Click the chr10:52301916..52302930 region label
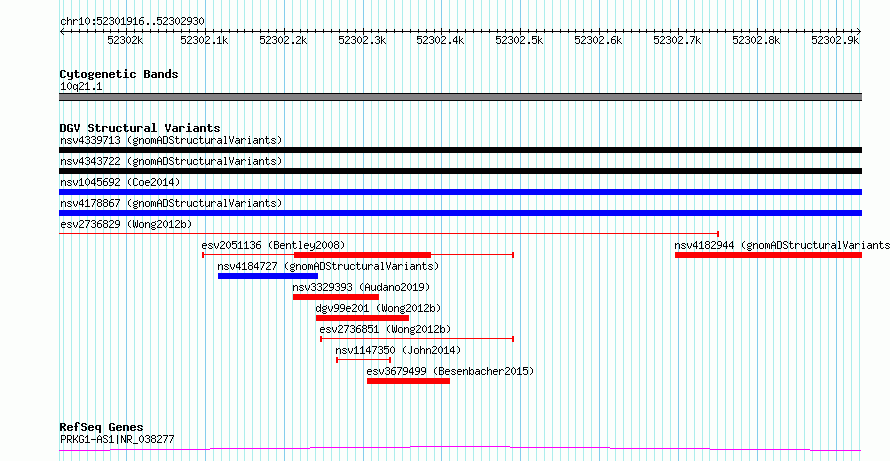890x461 pixels. 132,22
